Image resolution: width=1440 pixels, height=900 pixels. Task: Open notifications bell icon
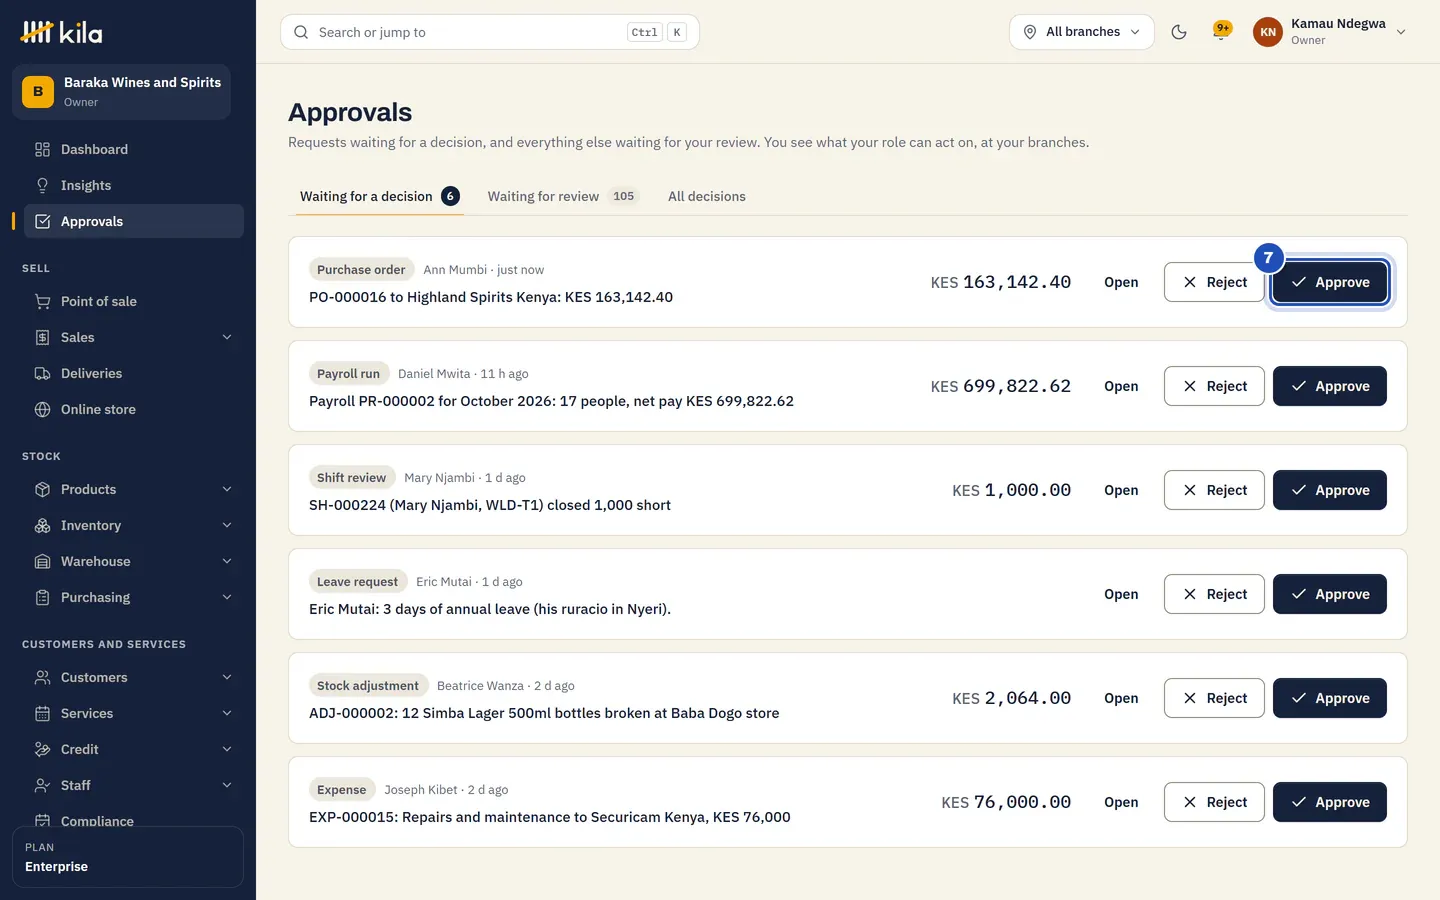tap(1220, 32)
